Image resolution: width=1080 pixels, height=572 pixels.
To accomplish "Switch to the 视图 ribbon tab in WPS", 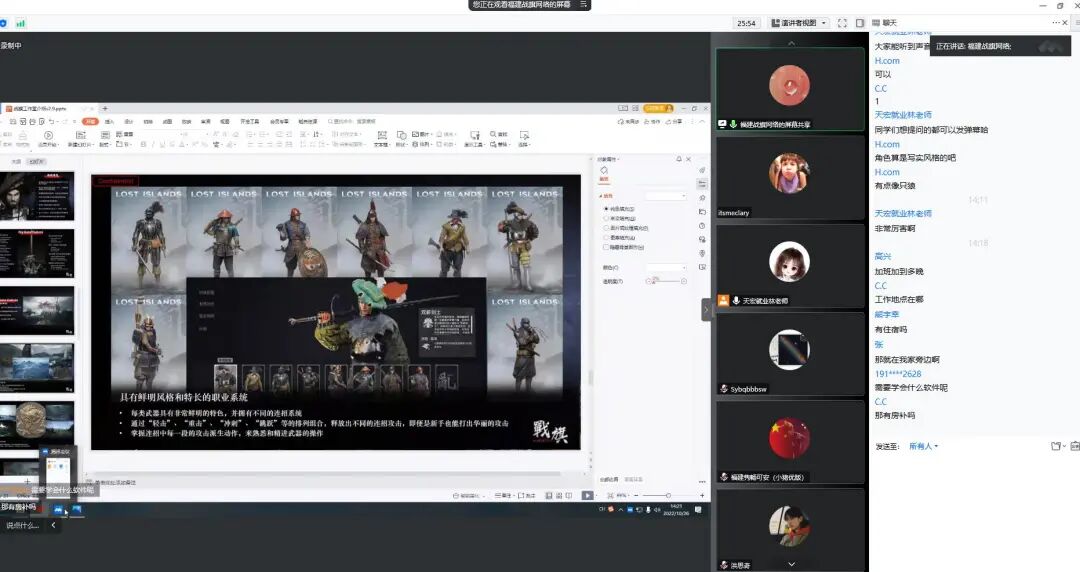I will pos(225,121).
